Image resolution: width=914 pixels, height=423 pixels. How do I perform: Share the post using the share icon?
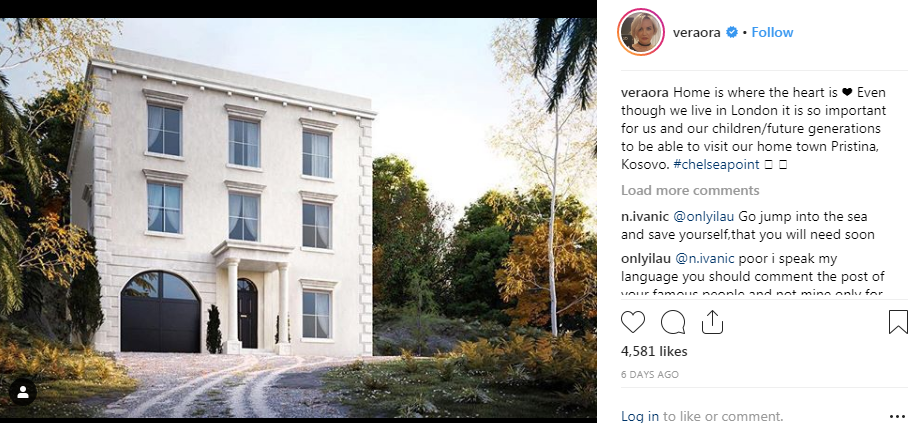pos(712,322)
